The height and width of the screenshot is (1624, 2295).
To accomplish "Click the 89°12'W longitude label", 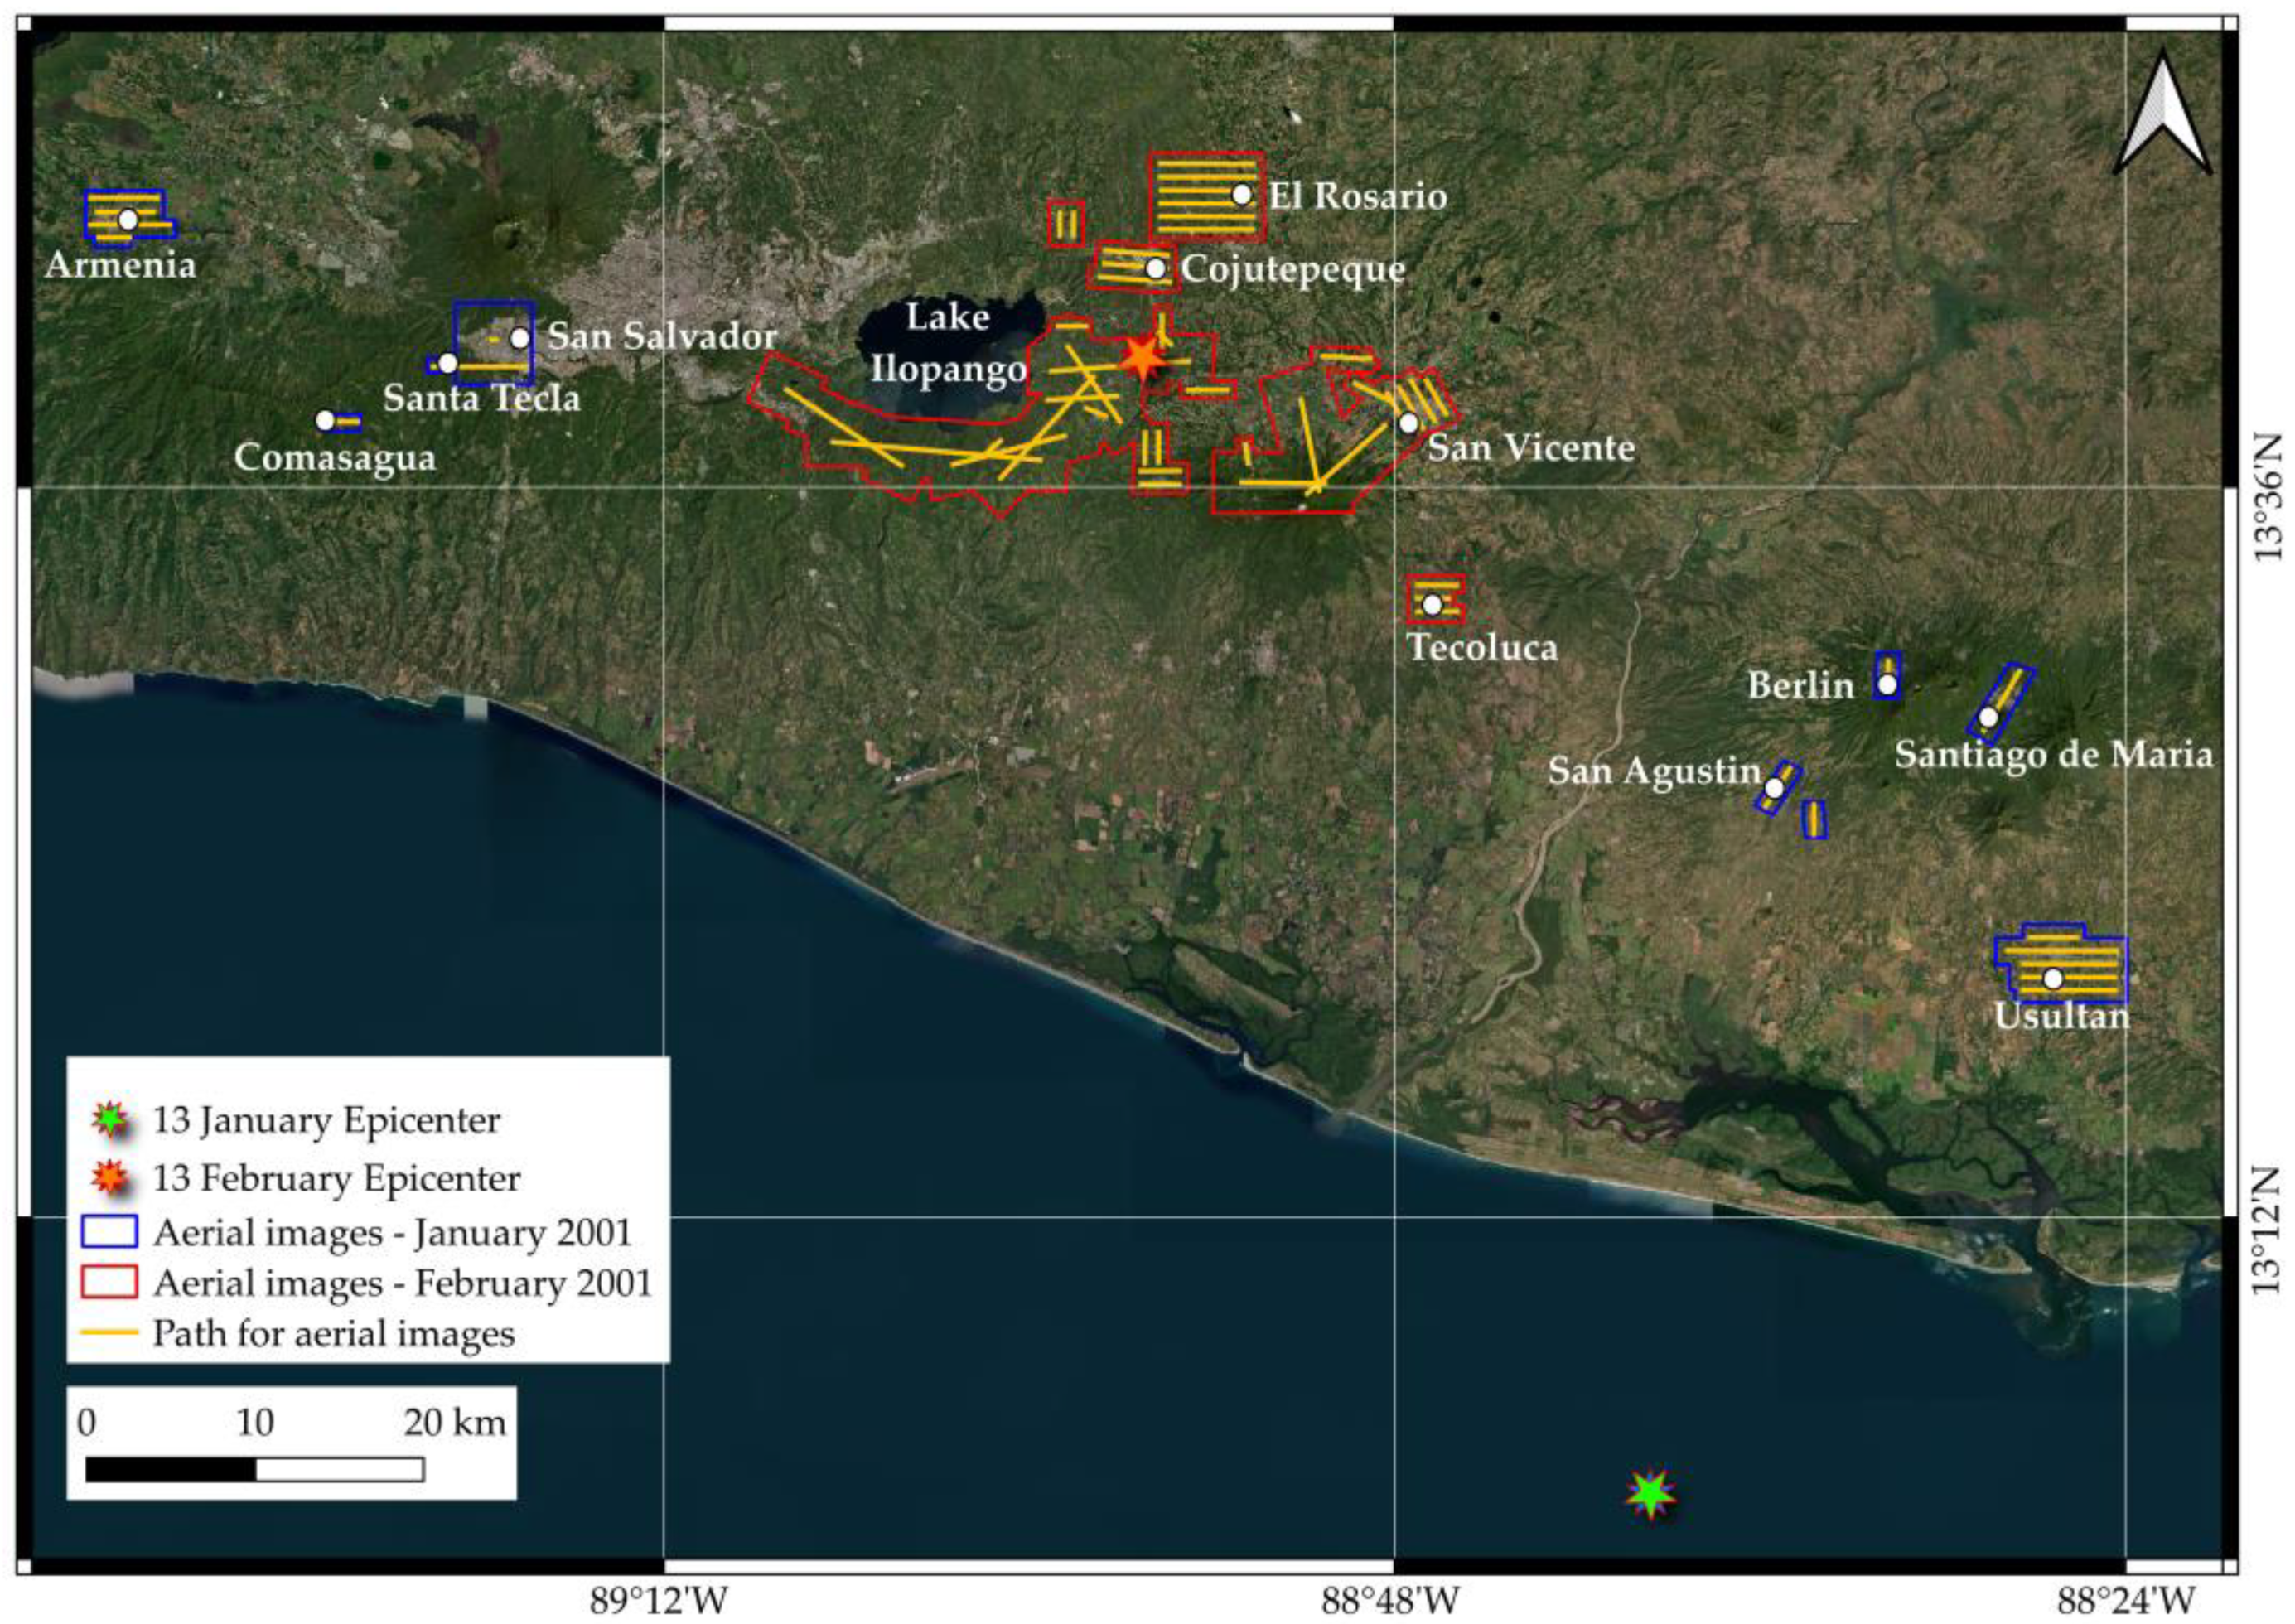I will coord(659,1601).
